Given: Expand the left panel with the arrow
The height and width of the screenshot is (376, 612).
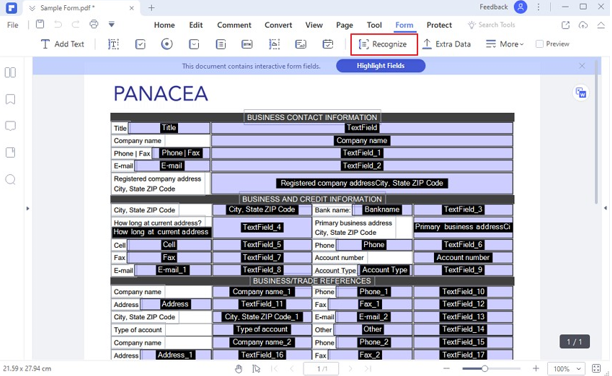Looking at the screenshot, I should (27, 208).
